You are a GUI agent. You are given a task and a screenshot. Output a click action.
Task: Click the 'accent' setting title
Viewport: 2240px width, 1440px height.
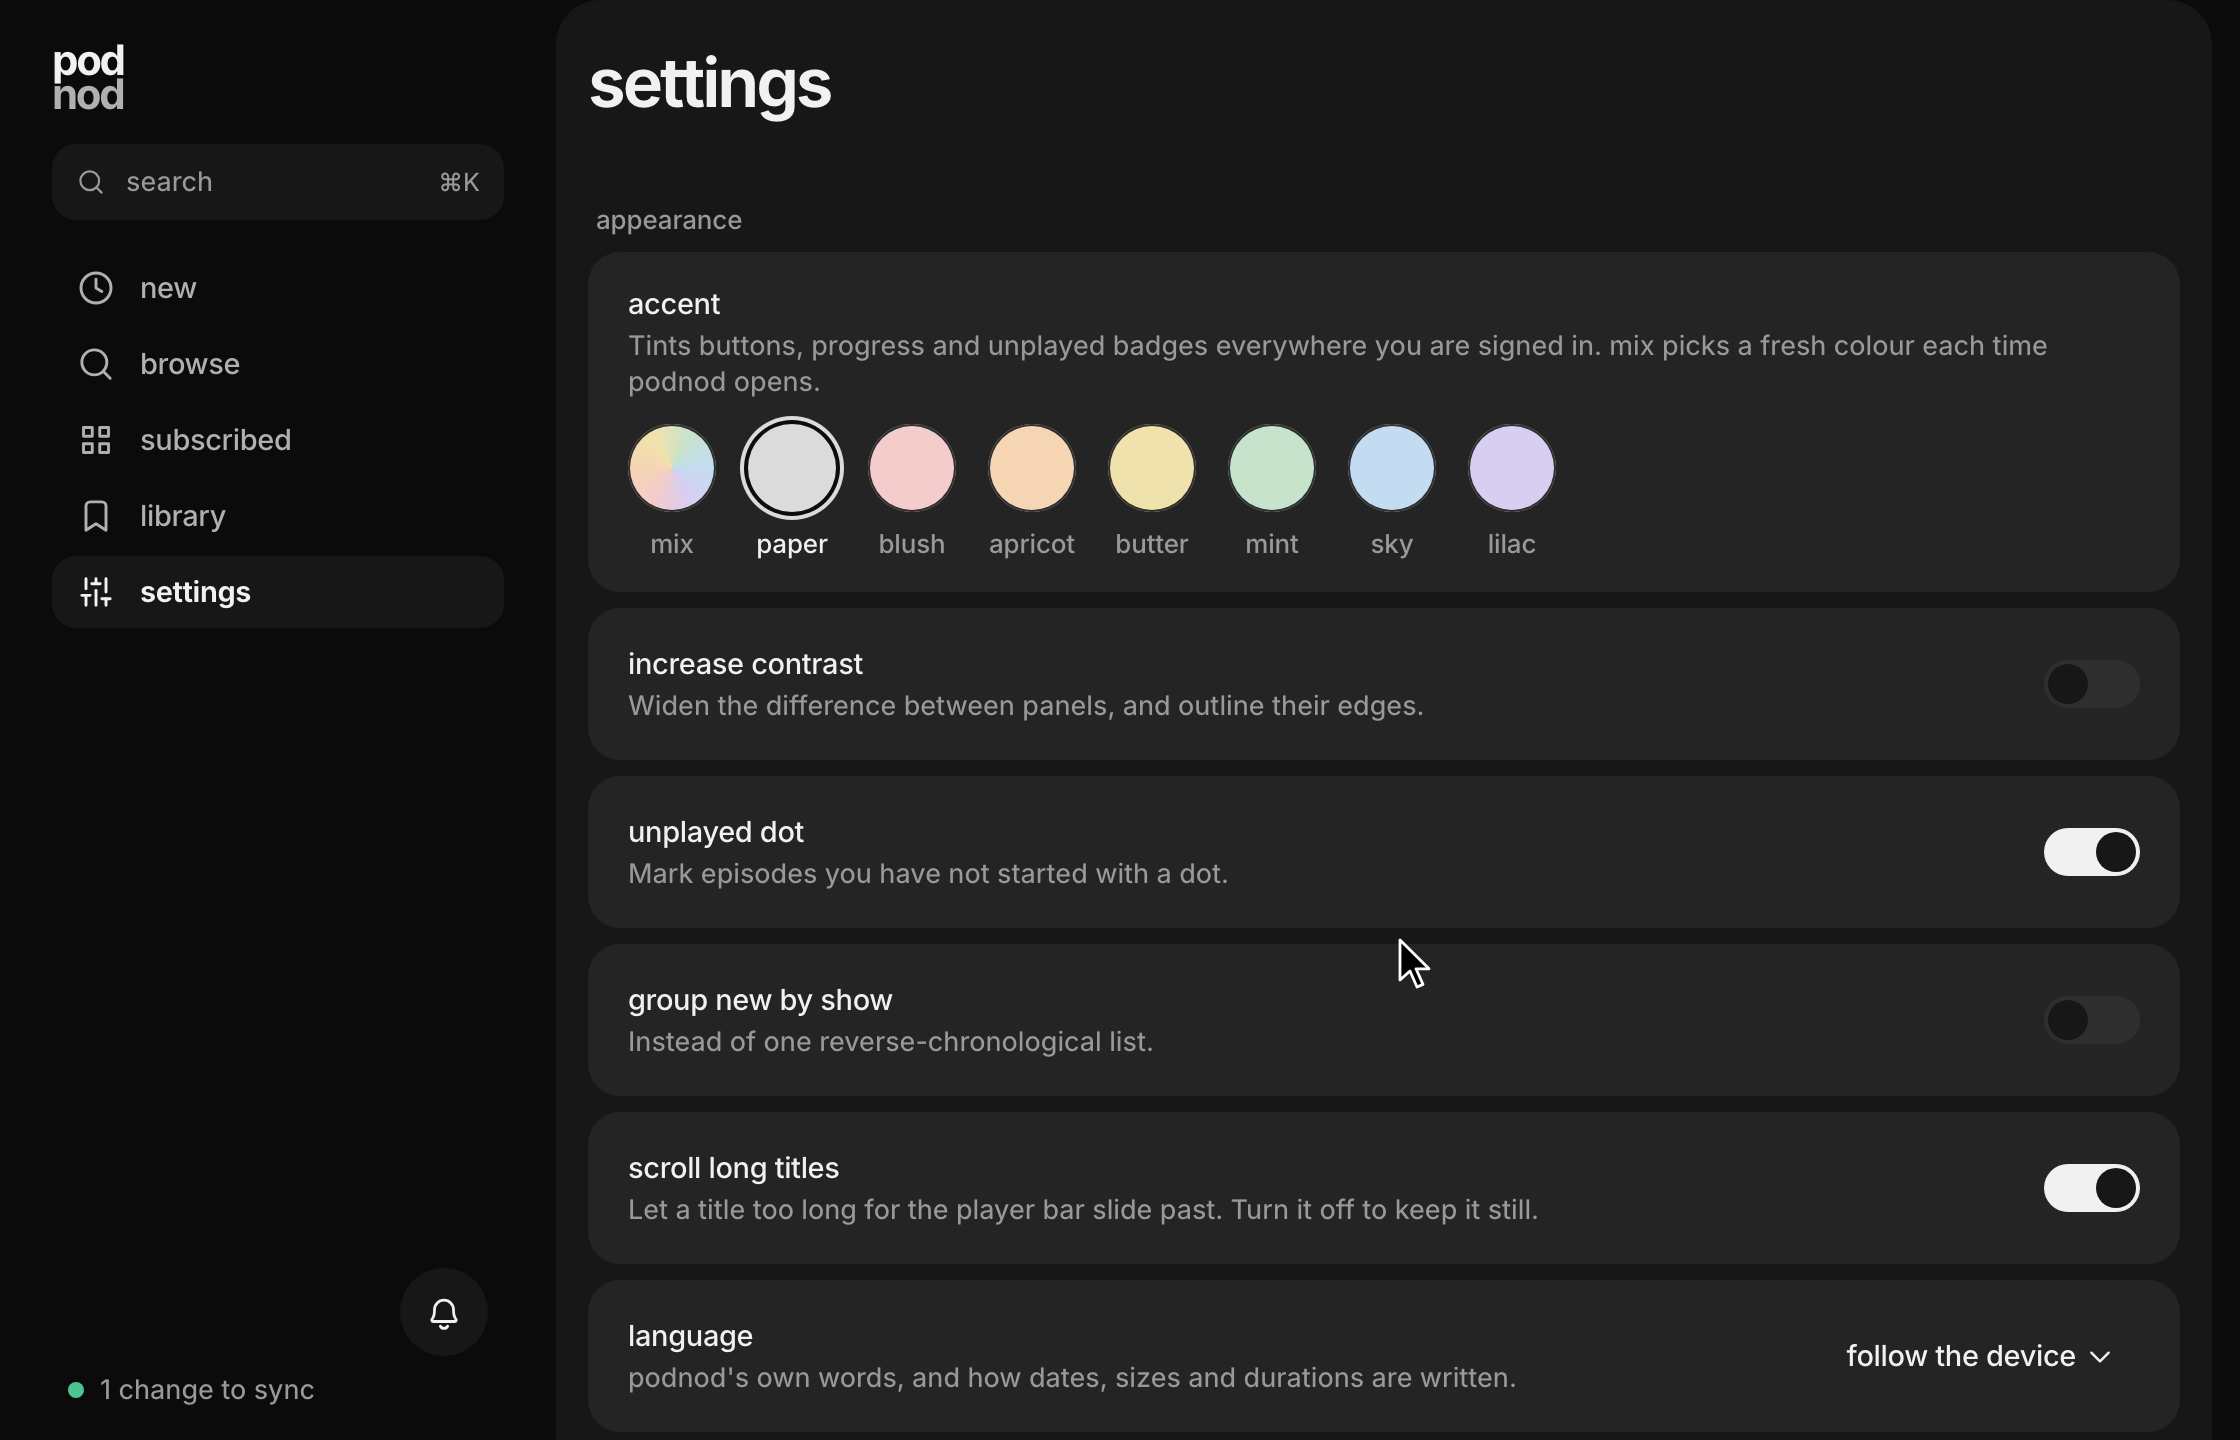pos(674,304)
